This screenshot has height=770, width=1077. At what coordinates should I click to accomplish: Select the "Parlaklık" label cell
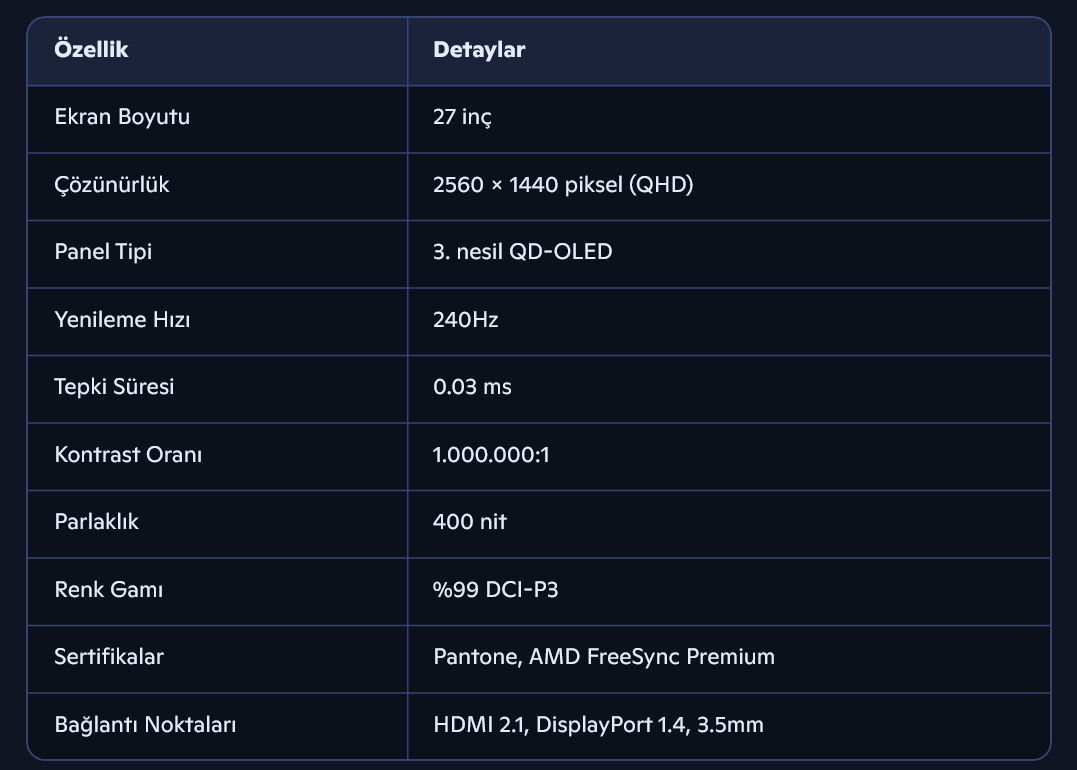click(96, 522)
